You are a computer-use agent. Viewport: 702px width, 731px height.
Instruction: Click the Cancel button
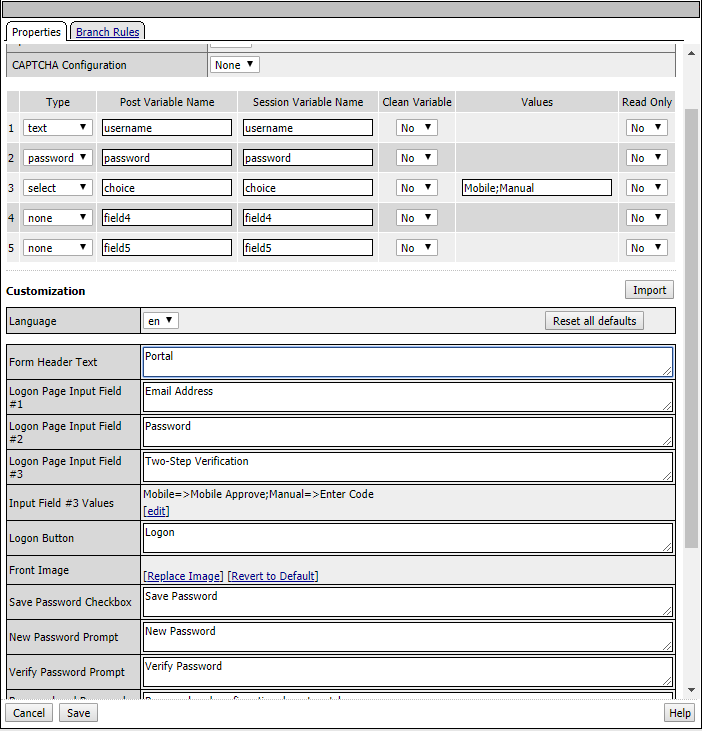coord(29,713)
